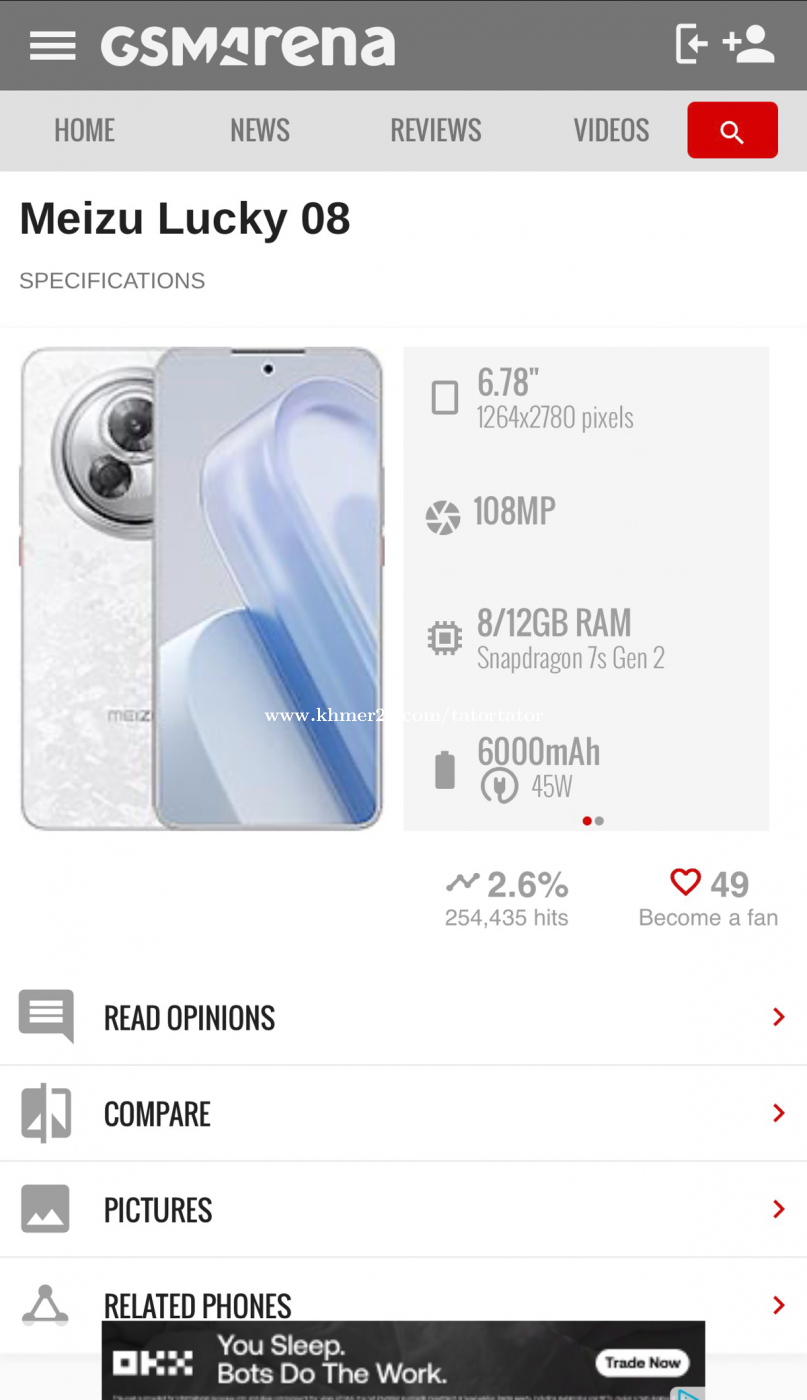Tap the heart icon to become a fan
The height and width of the screenshot is (1400, 807).
[685, 882]
